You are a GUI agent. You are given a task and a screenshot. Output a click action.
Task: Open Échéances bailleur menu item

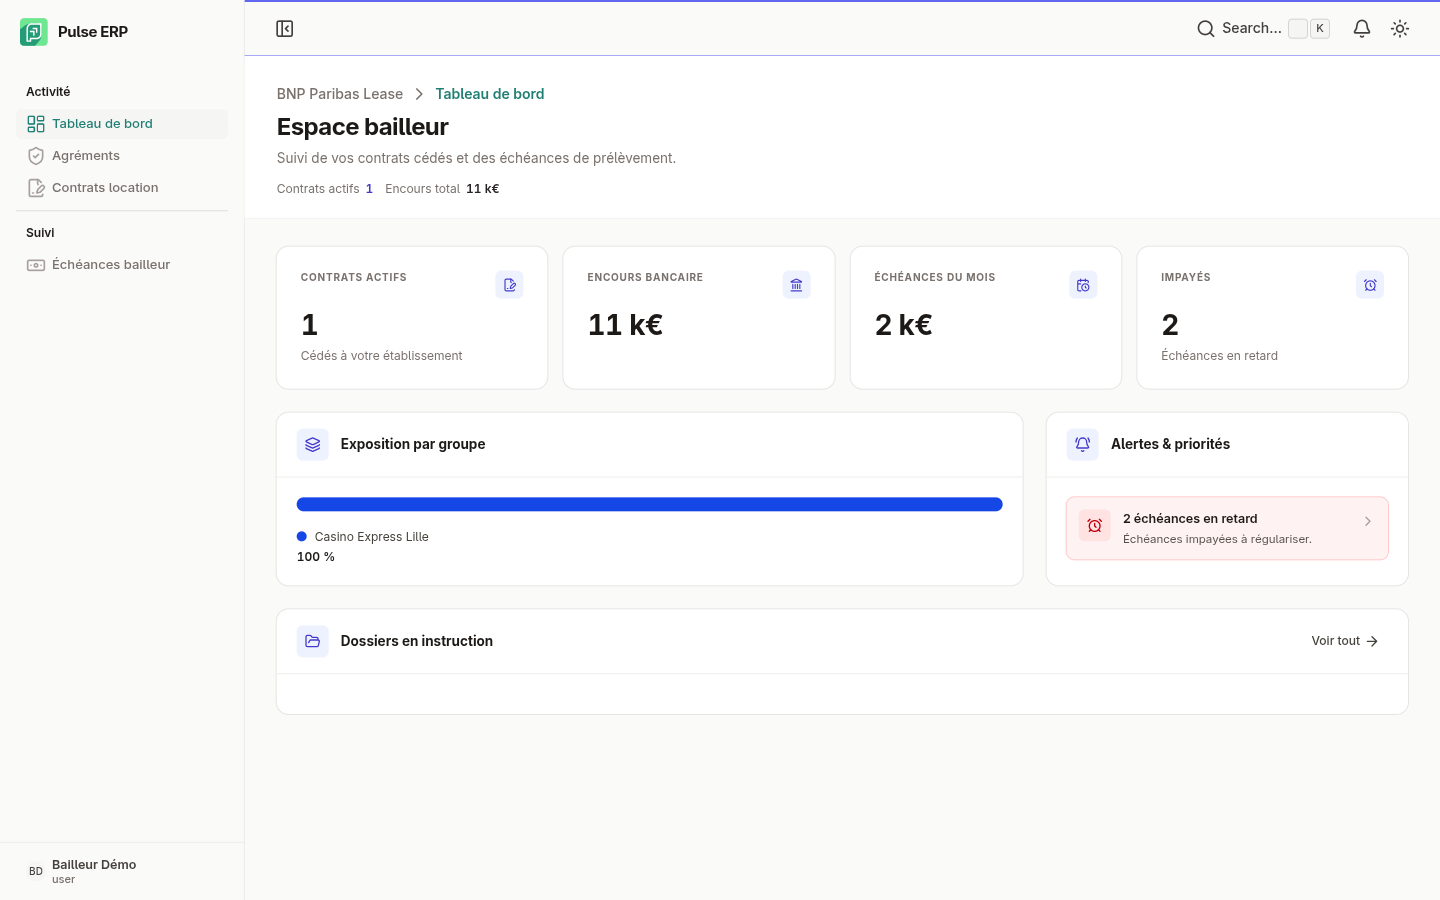(122, 265)
